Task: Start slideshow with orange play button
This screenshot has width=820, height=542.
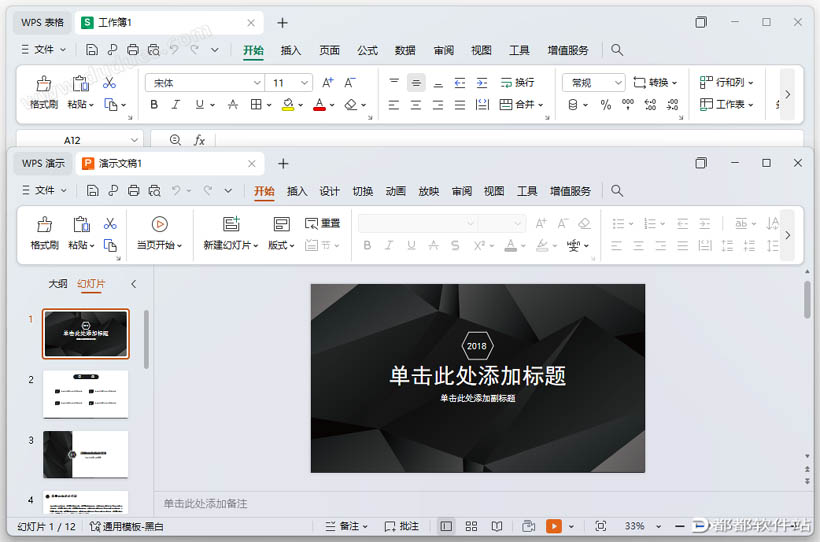Action: [553, 526]
